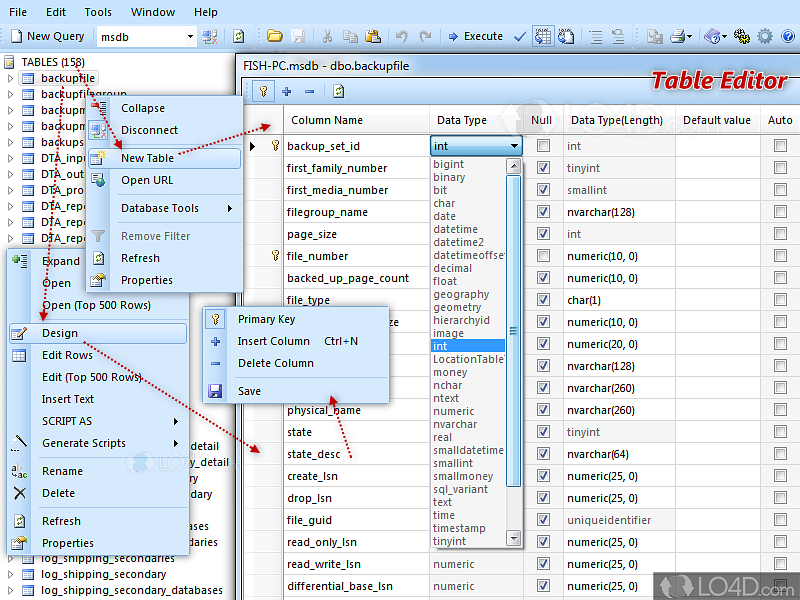Click the print icon in main toolbar

[x=679, y=36]
